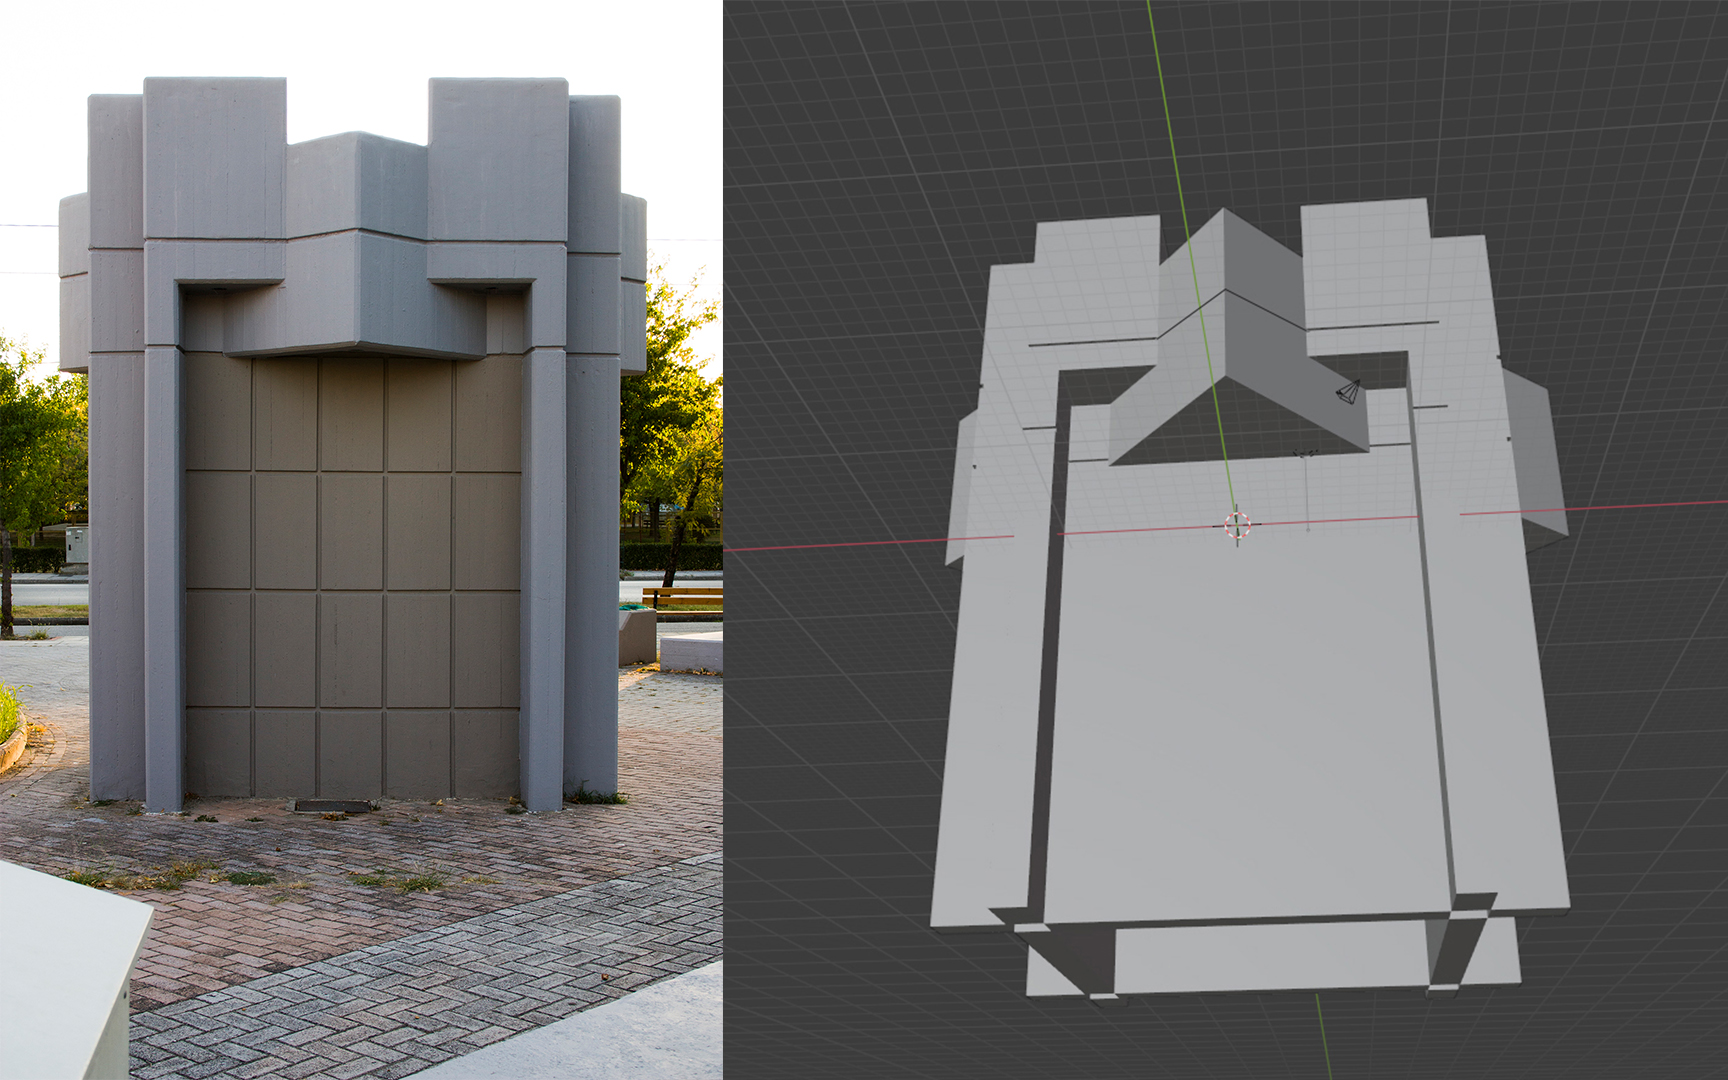The image size is (1728, 1080).
Task: Select the large flat center panel of model
Action: click(1240, 720)
